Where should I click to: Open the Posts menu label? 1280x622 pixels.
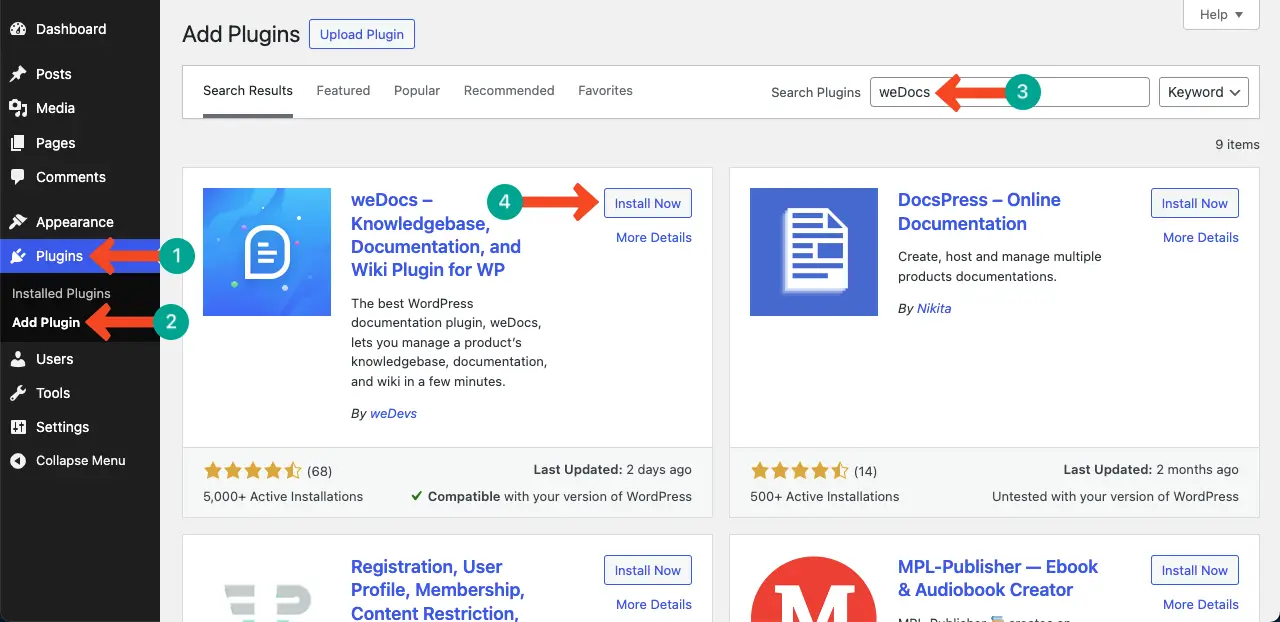tap(54, 74)
